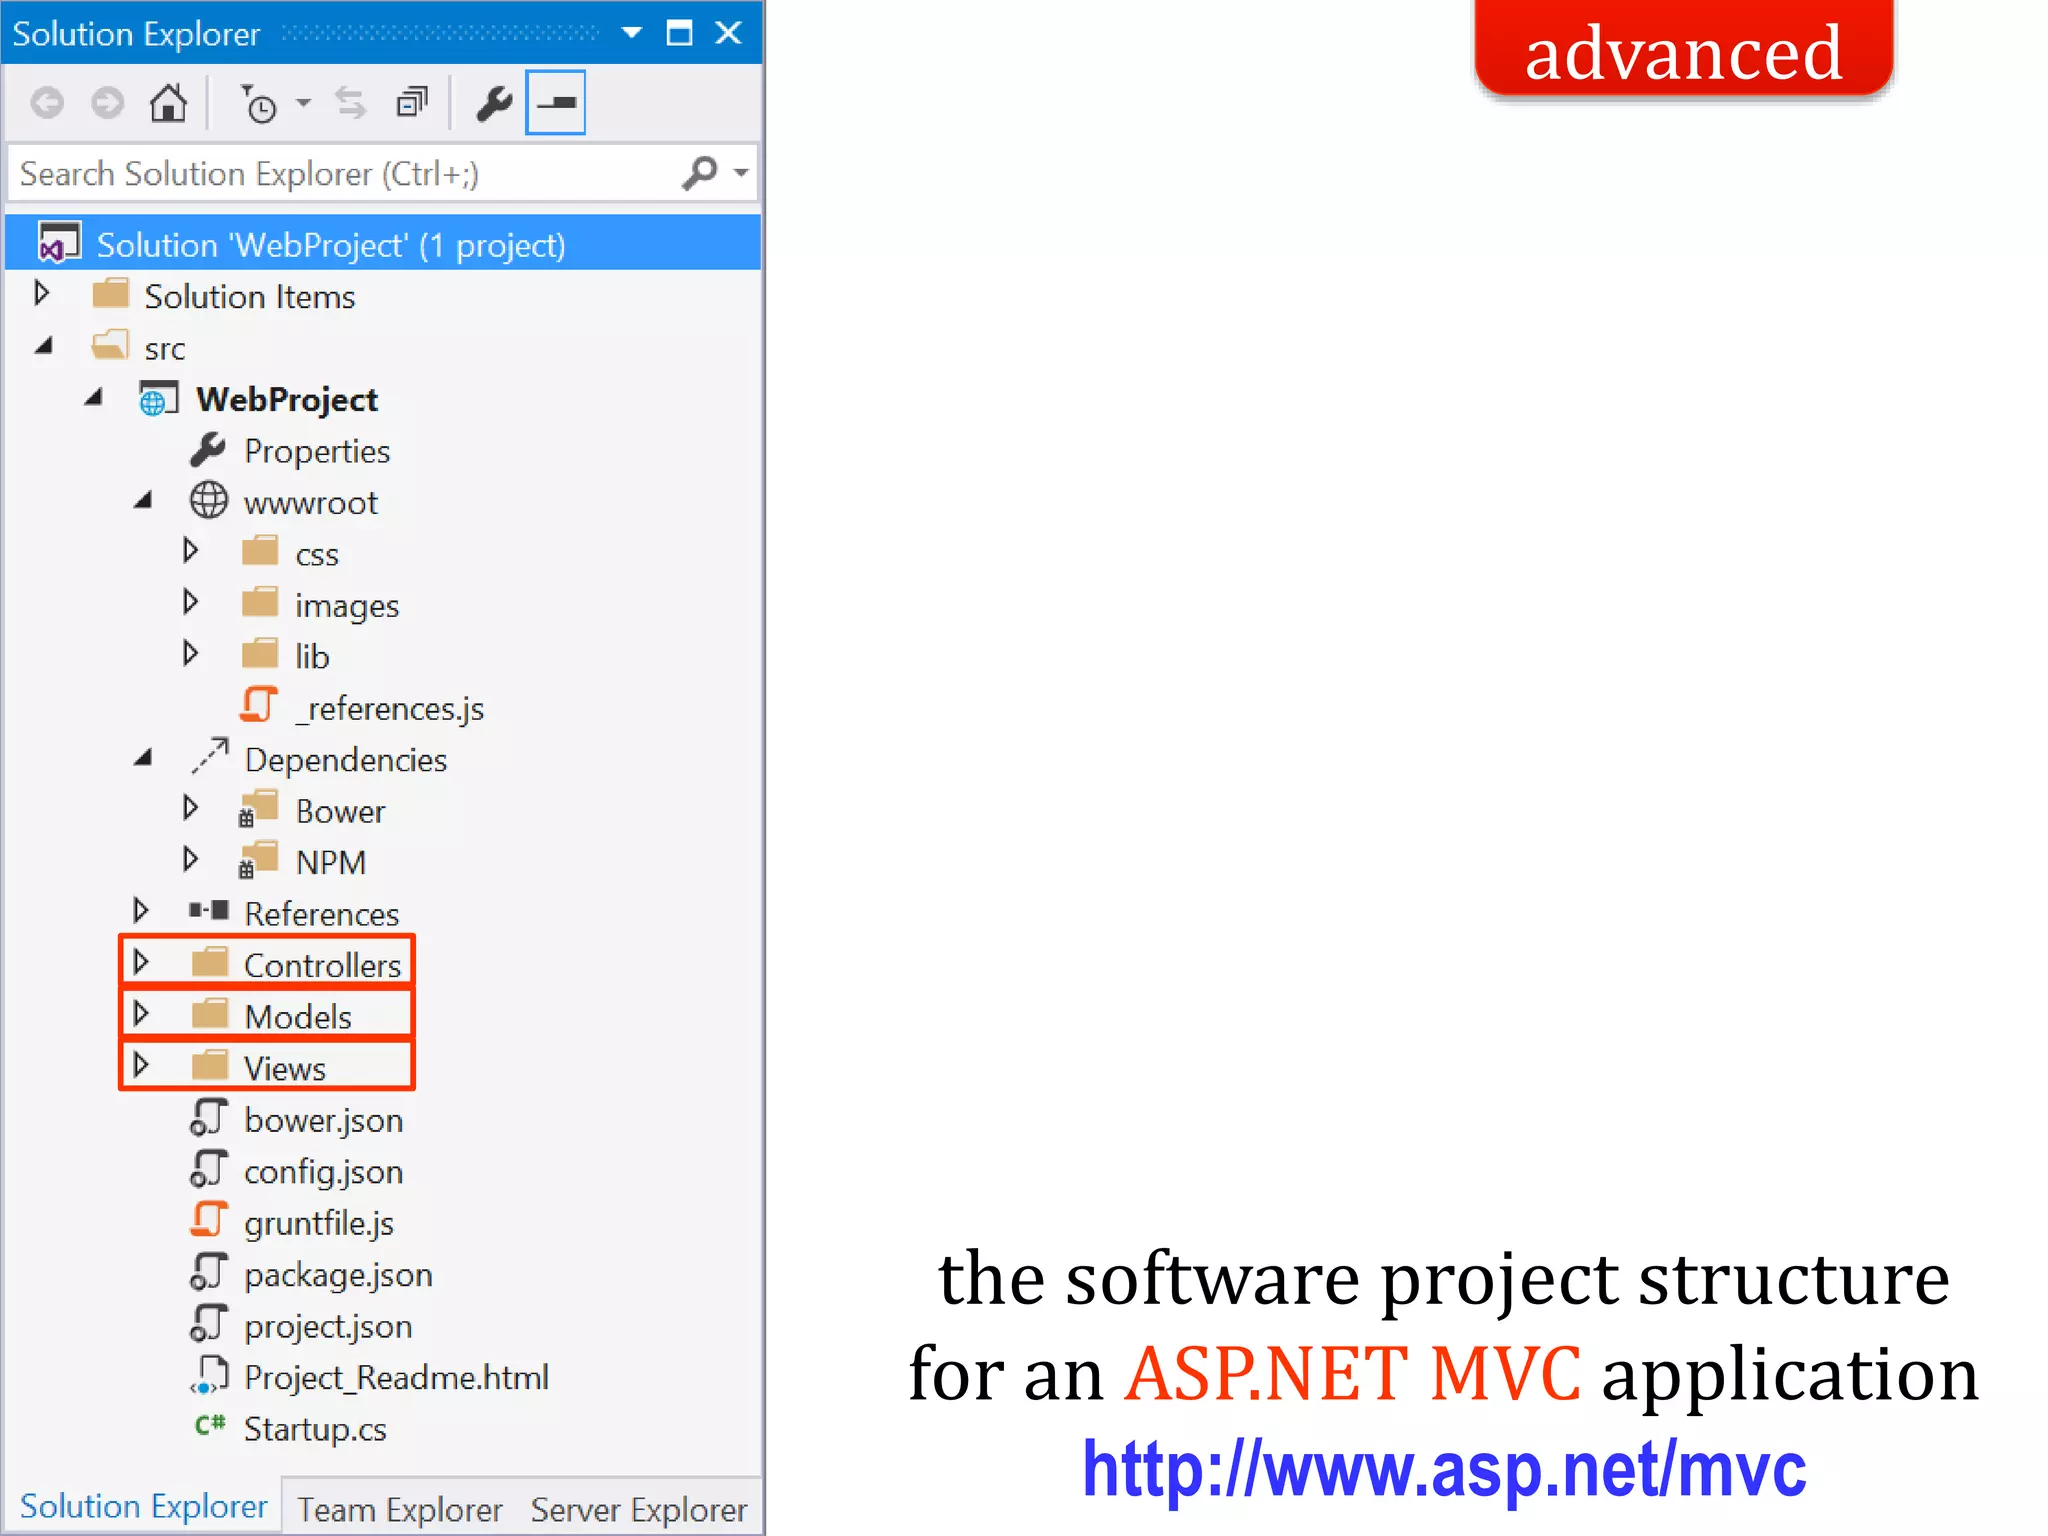Collapse the src folder
Viewport: 2048px width, 1536px height.
[x=43, y=346]
